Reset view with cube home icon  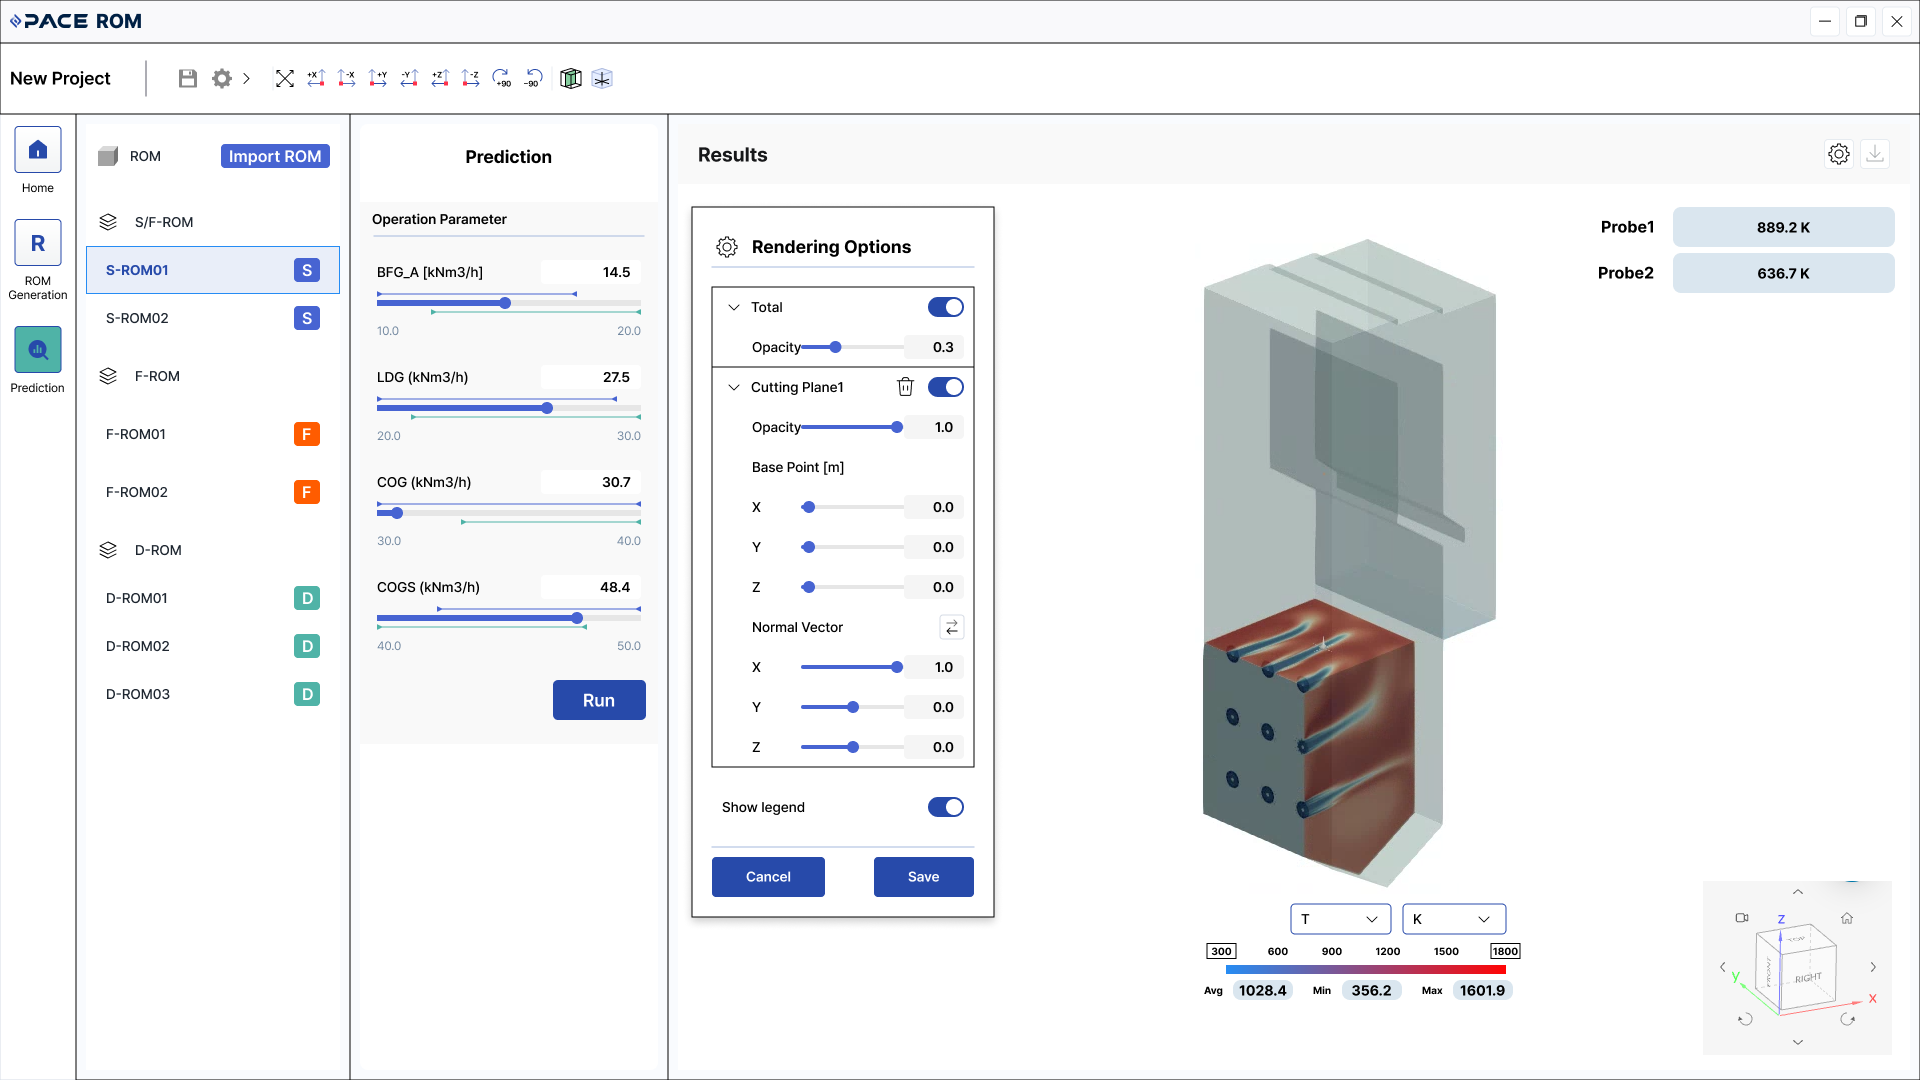click(x=1847, y=918)
